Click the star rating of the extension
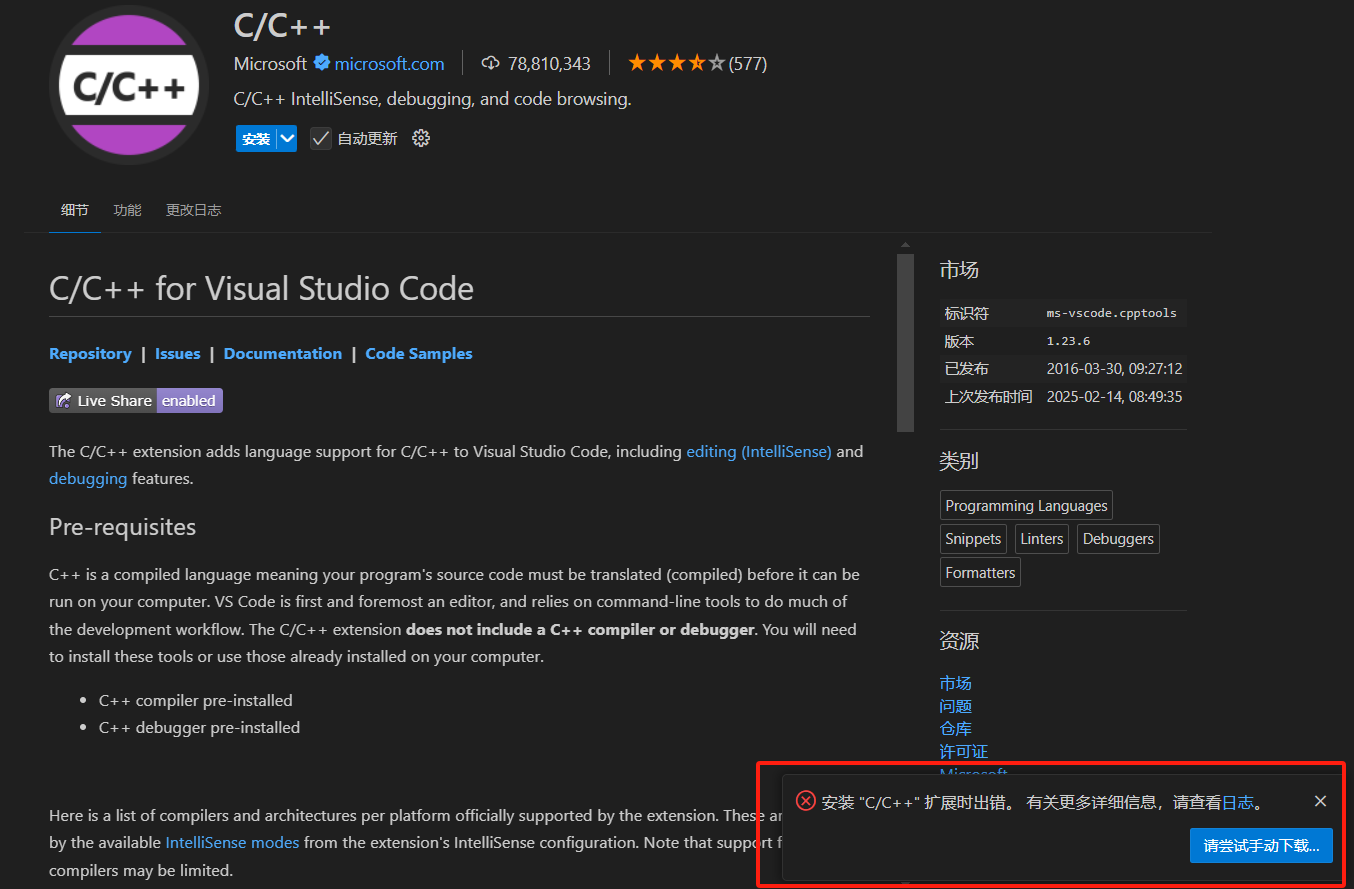Viewport: 1354px width, 889px height. tap(676, 63)
